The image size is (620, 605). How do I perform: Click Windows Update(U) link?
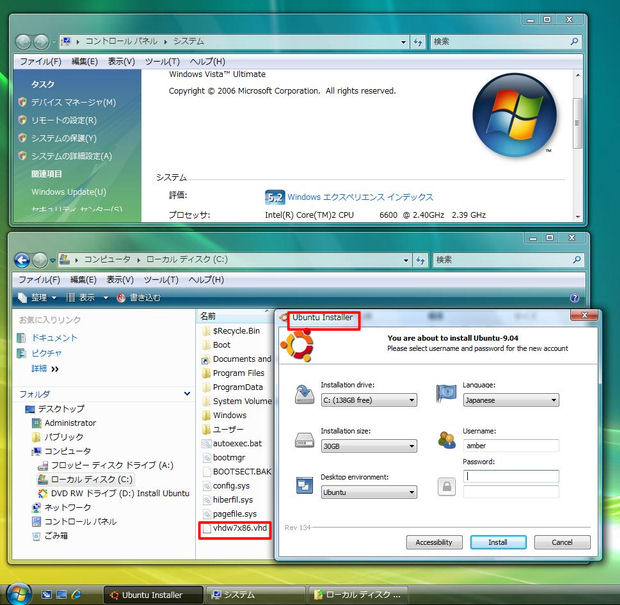click(x=69, y=192)
